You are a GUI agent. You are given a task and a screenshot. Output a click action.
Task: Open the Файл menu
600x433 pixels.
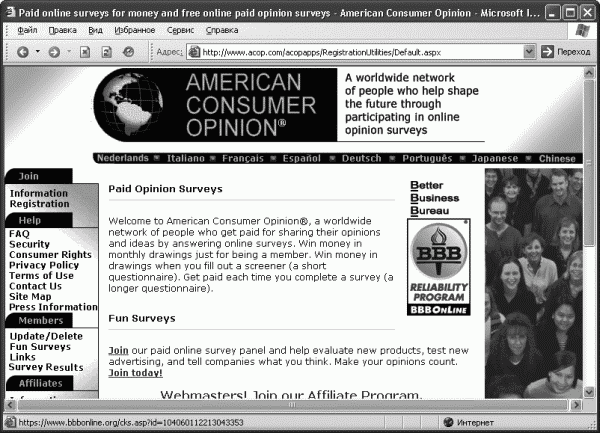27,30
